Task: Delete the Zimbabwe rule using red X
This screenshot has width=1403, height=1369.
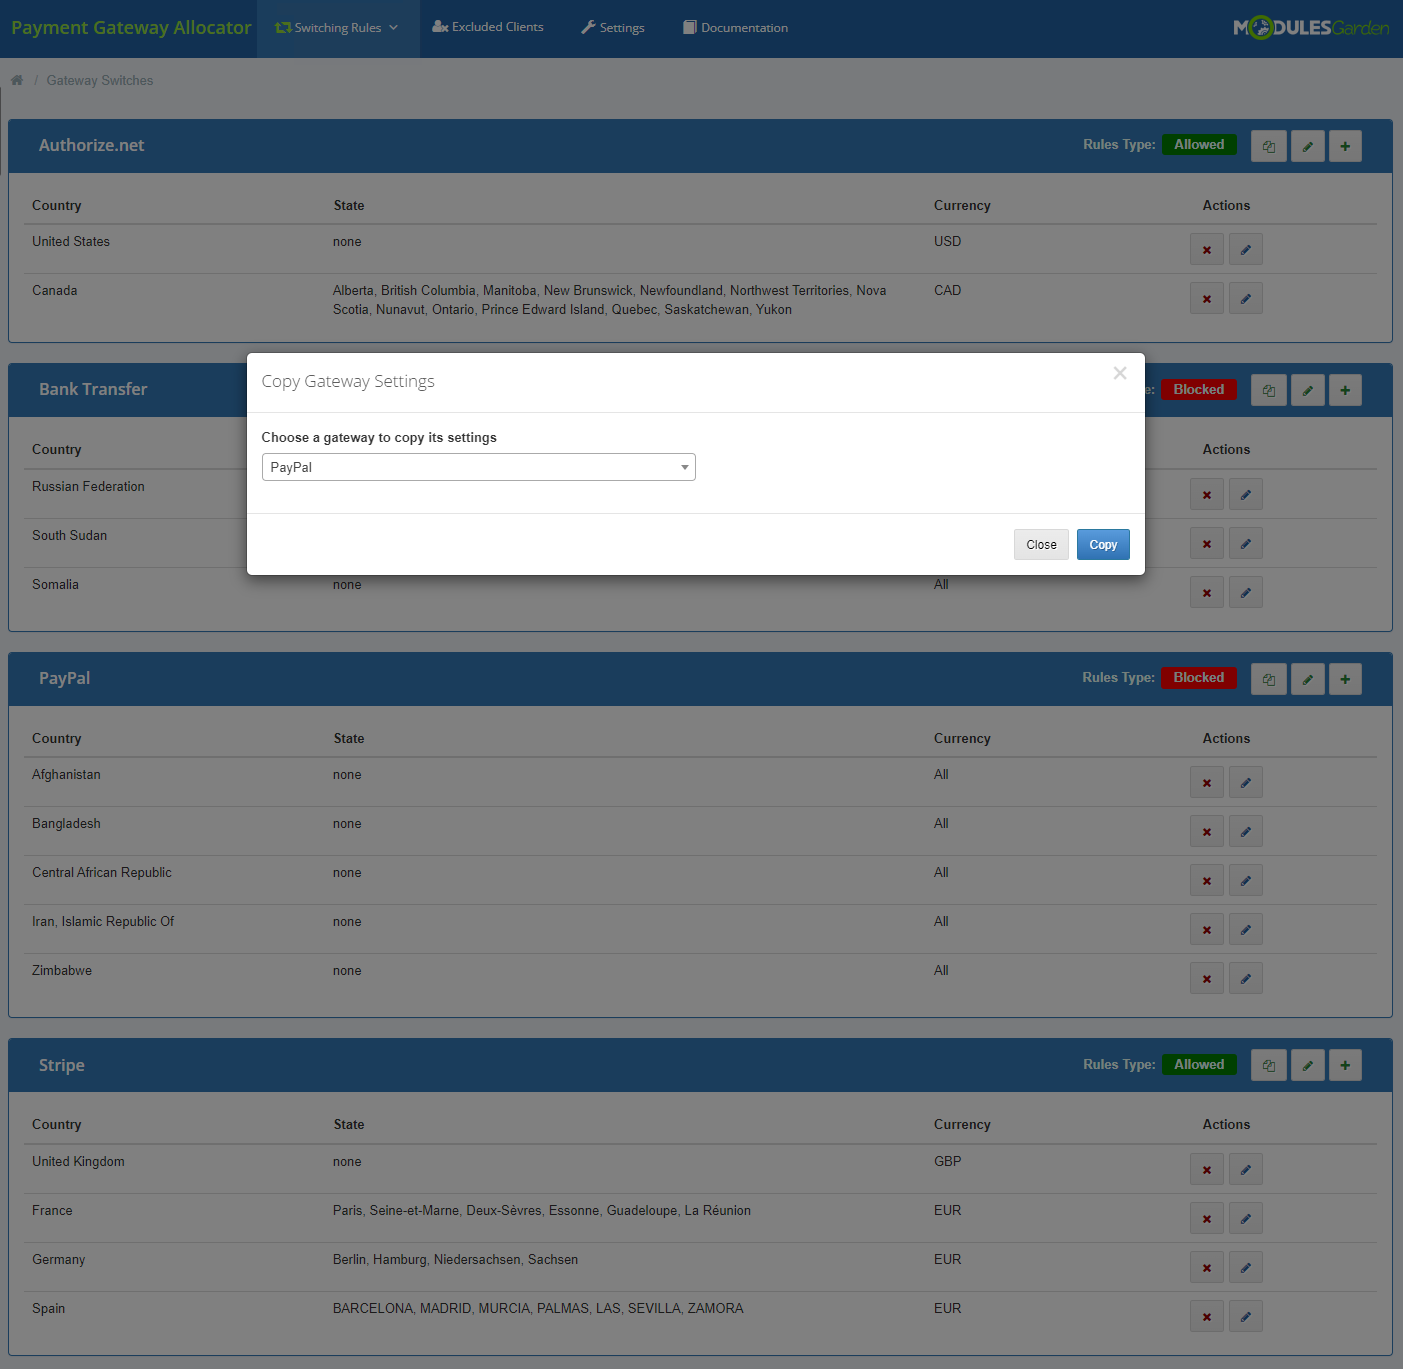Action: pos(1206,978)
